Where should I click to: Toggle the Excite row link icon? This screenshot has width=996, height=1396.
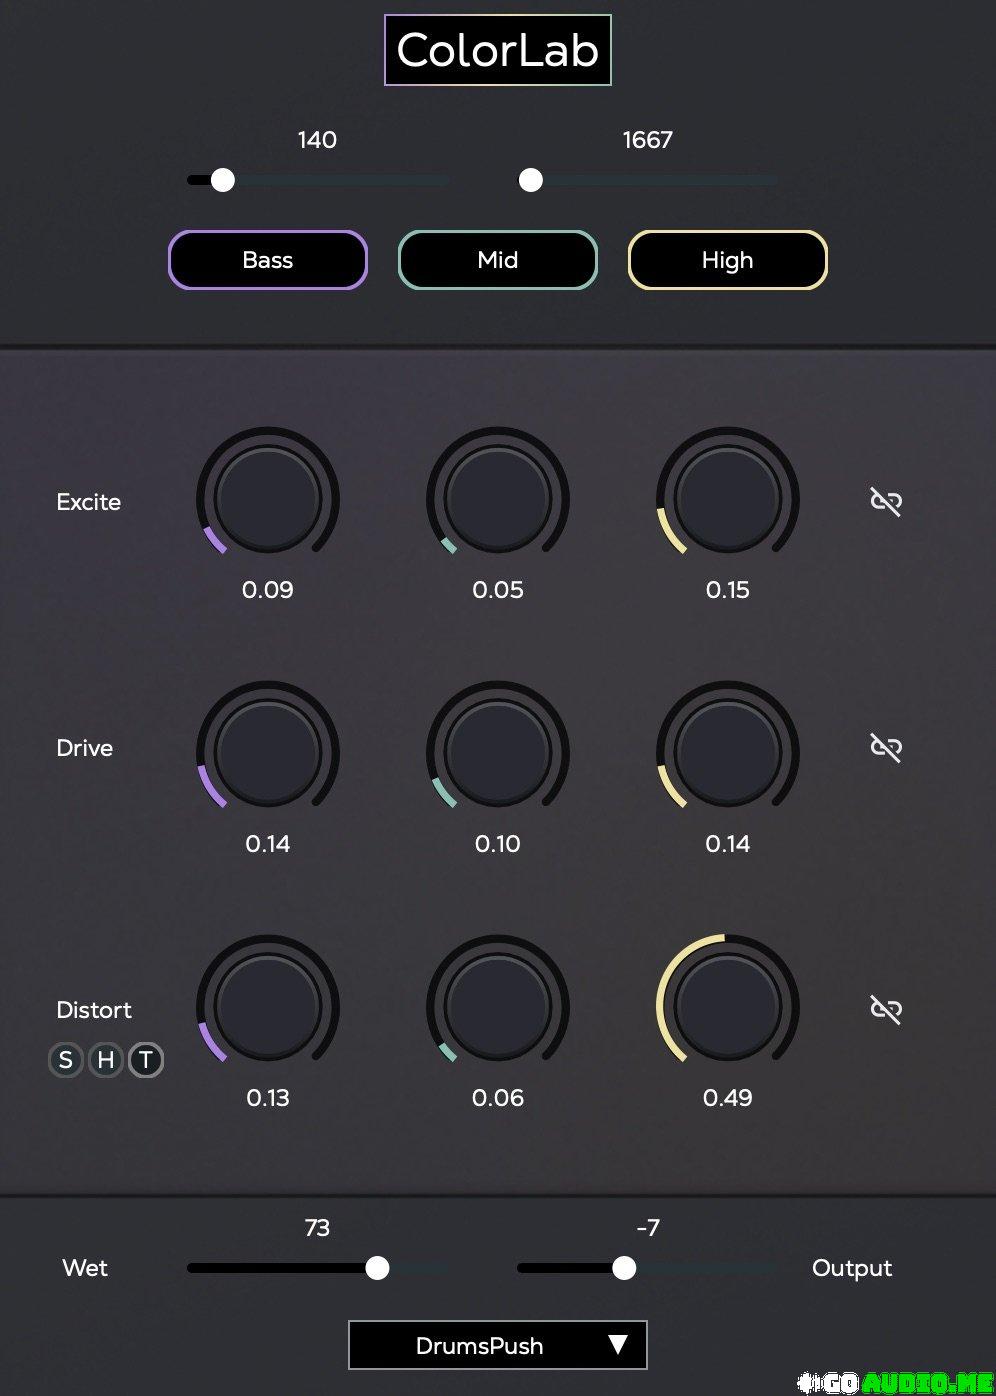886,502
